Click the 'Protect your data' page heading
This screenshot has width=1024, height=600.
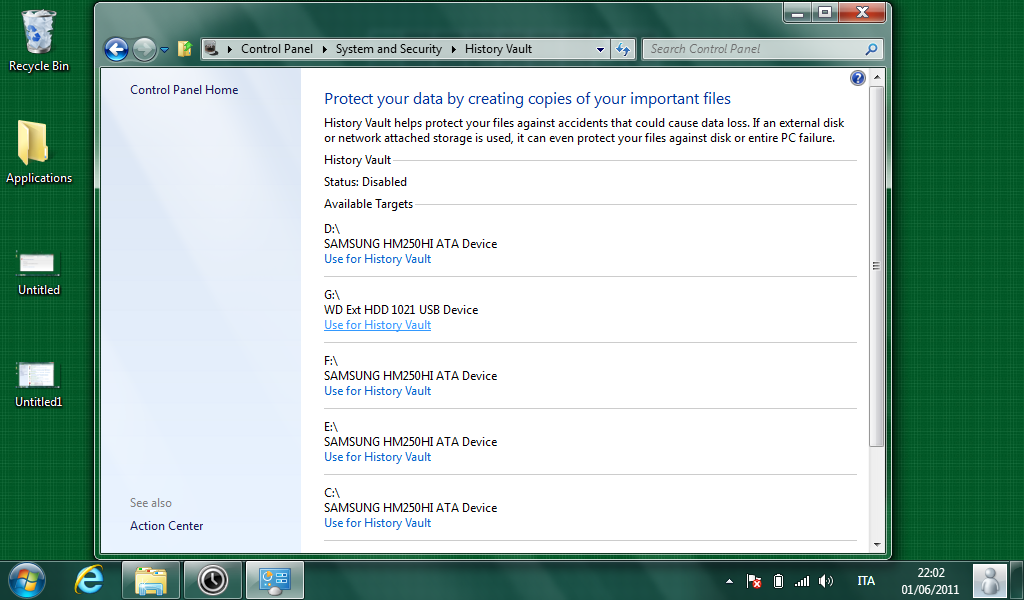(527, 99)
